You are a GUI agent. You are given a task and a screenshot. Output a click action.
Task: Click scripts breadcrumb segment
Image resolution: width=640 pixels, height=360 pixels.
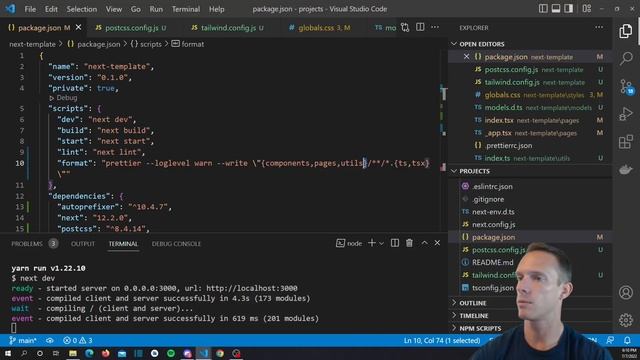click(x=146, y=44)
